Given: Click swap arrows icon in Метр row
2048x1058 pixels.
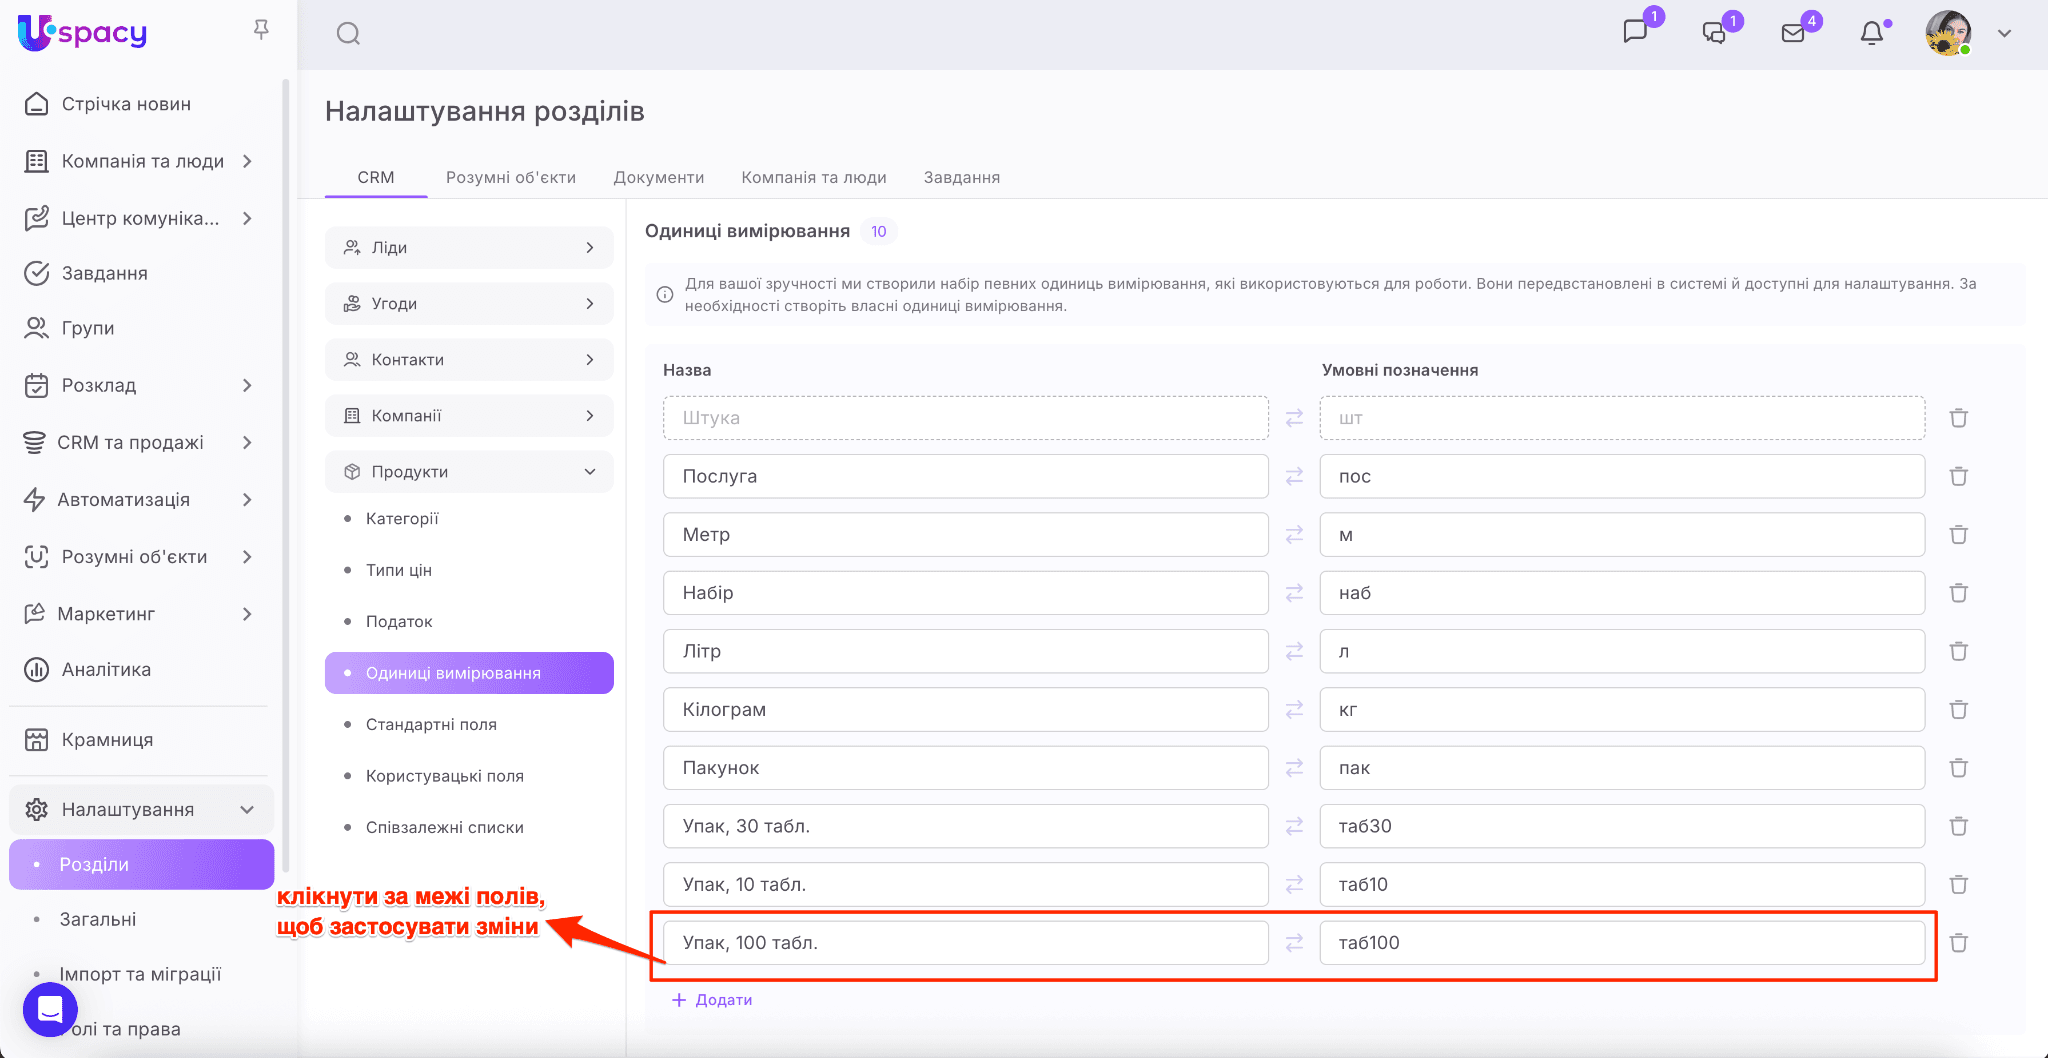Looking at the screenshot, I should [x=1294, y=535].
